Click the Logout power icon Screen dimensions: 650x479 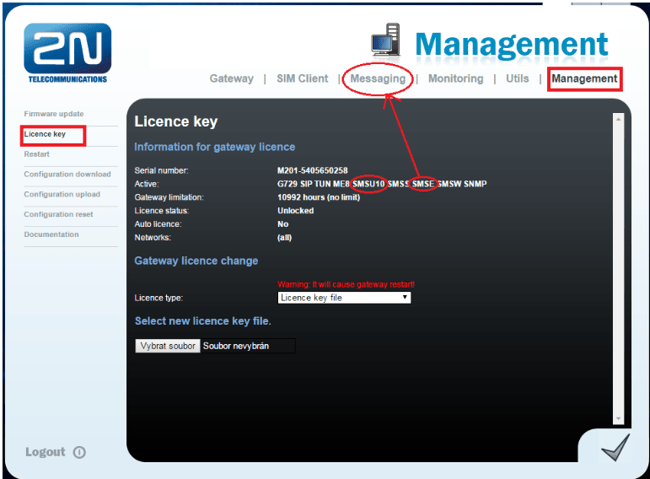tap(79, 452)
